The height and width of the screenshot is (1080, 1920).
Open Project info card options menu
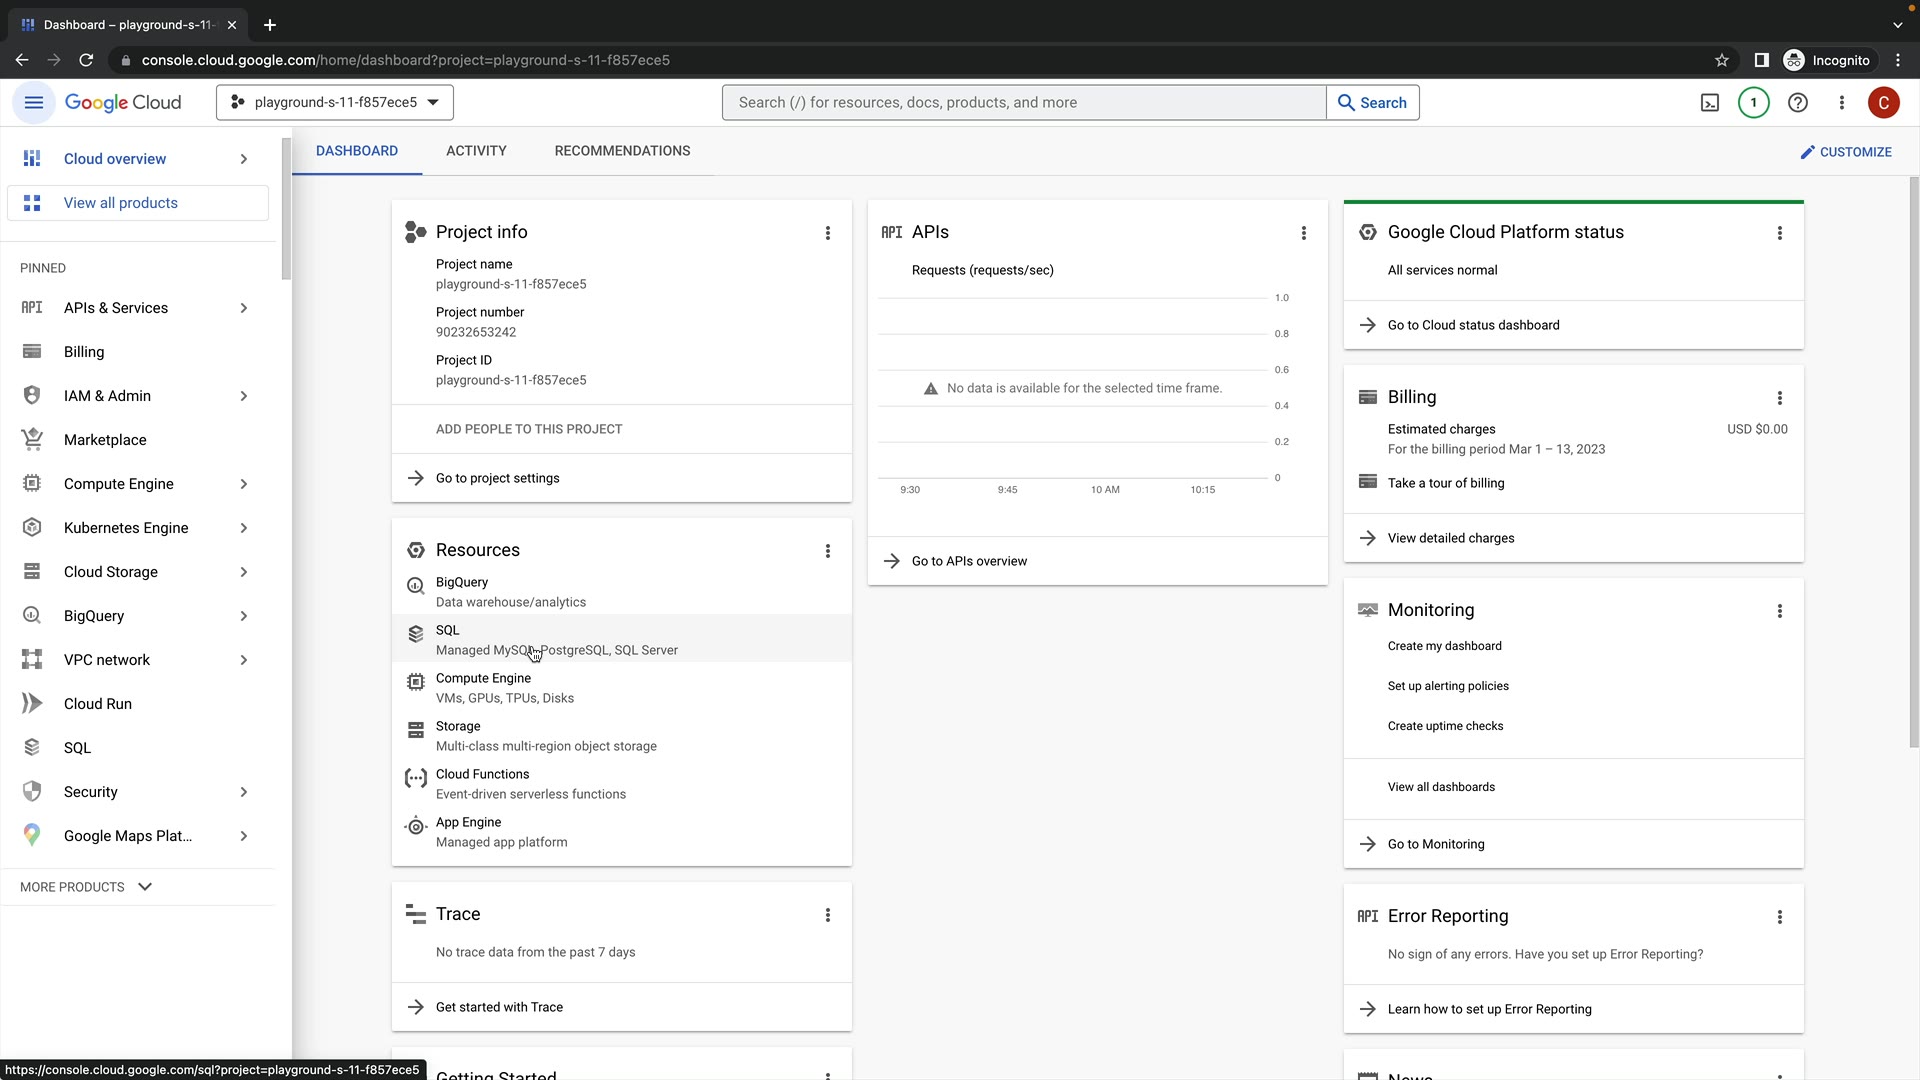pos(827,233)
